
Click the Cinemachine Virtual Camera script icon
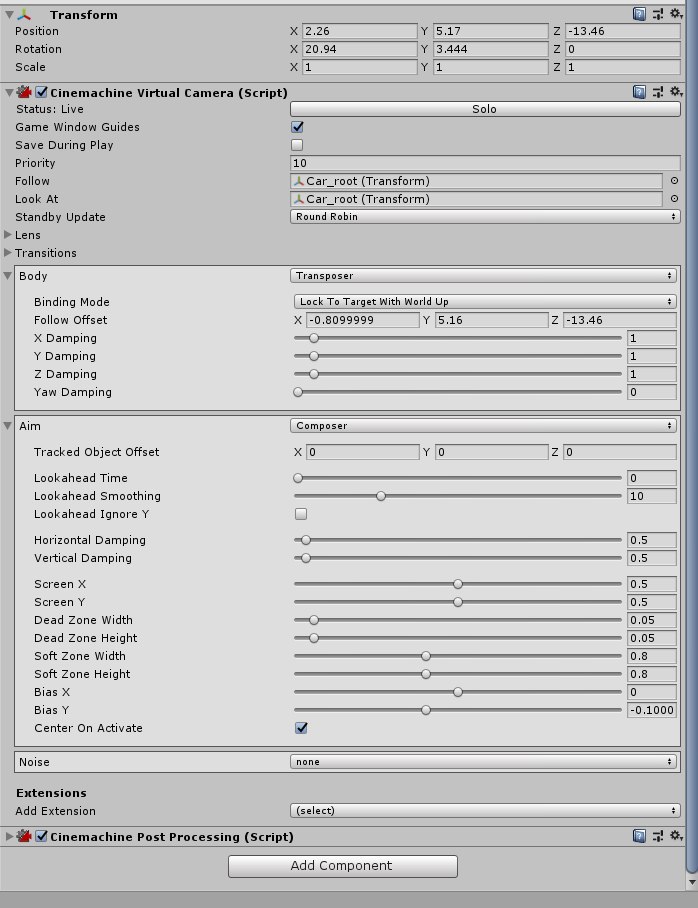click(x=24, y=92)
